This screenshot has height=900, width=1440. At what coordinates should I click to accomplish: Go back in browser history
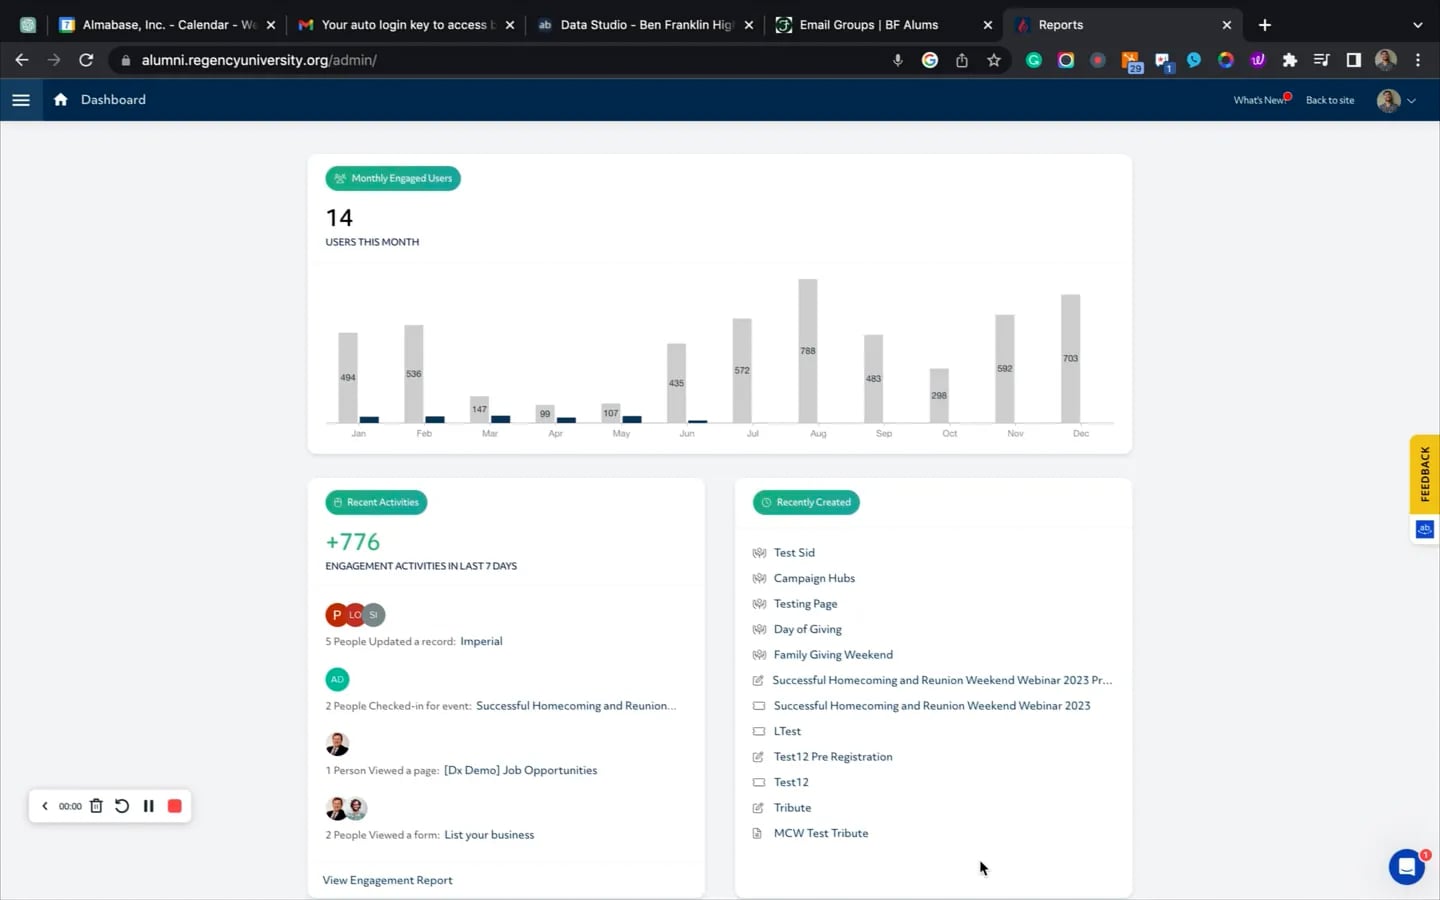[x=22, y=60]
